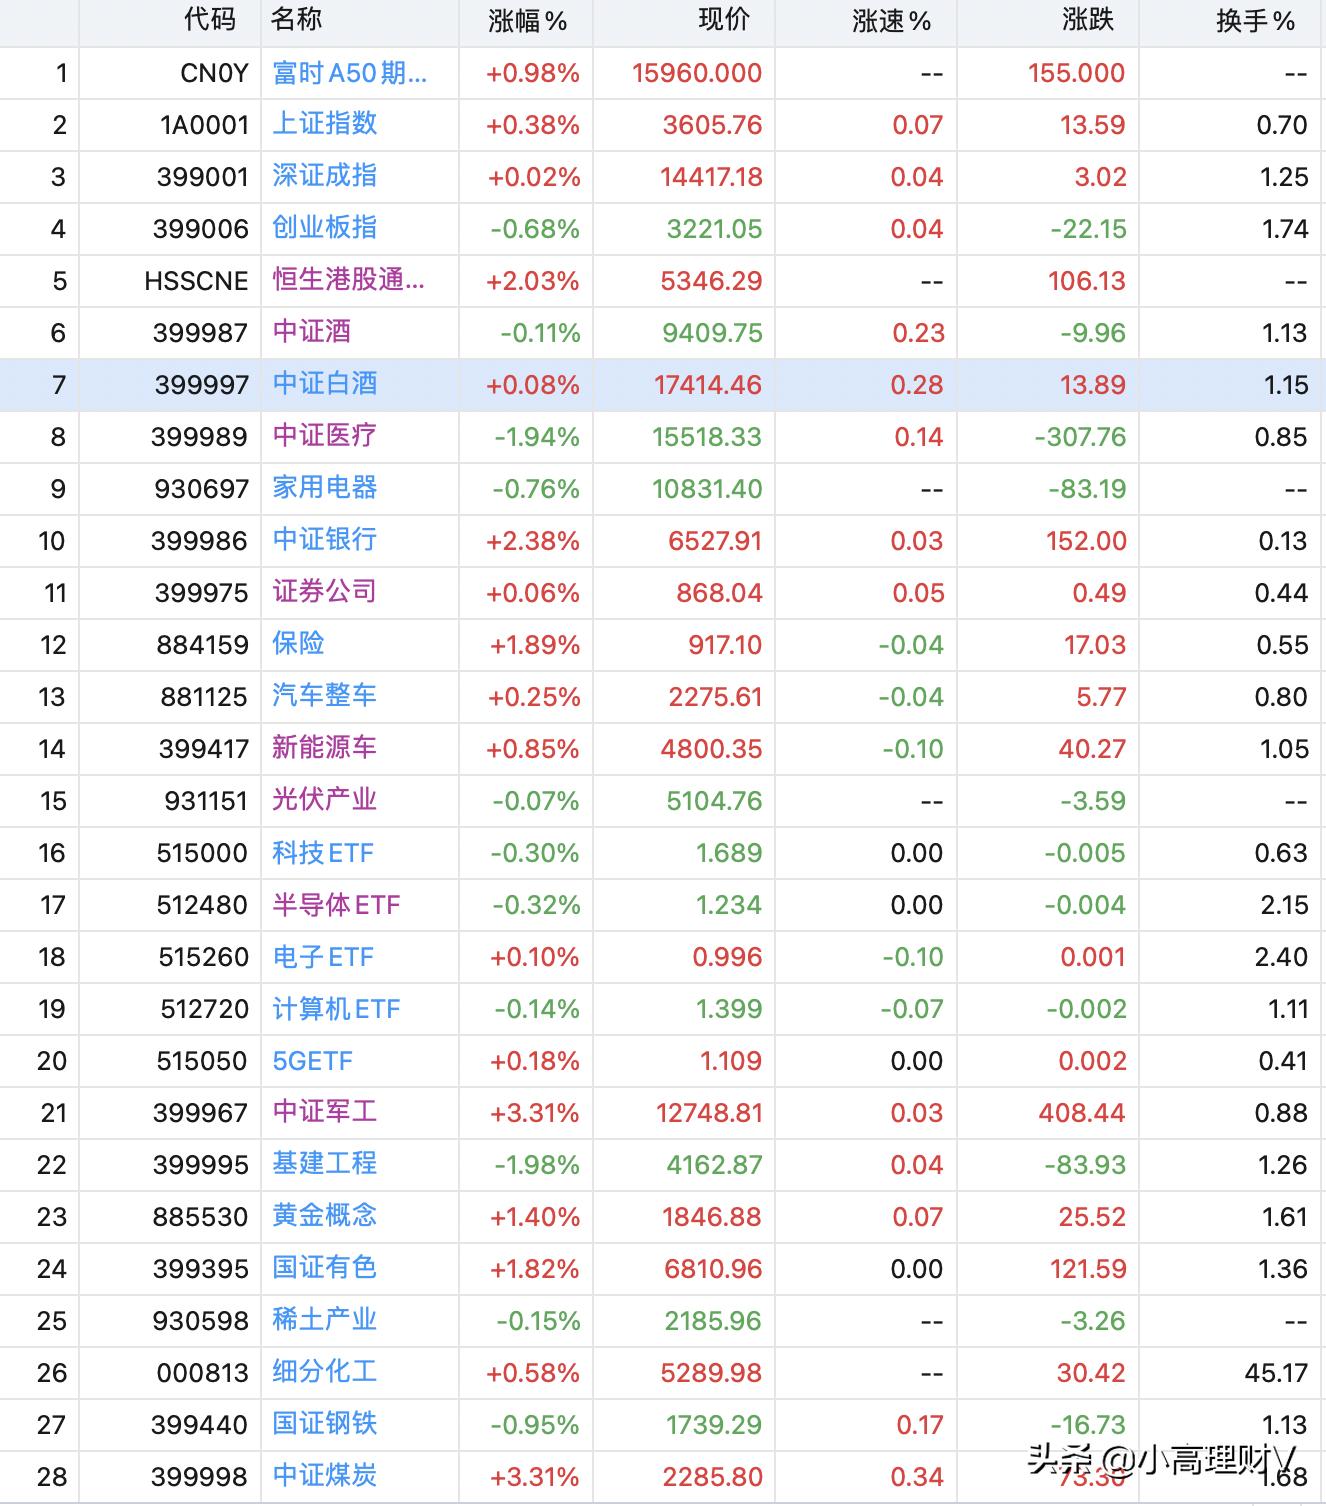Select the 深证成指 name
Viewport: 1326px width, 1506px height.
[x=325, y=176]
